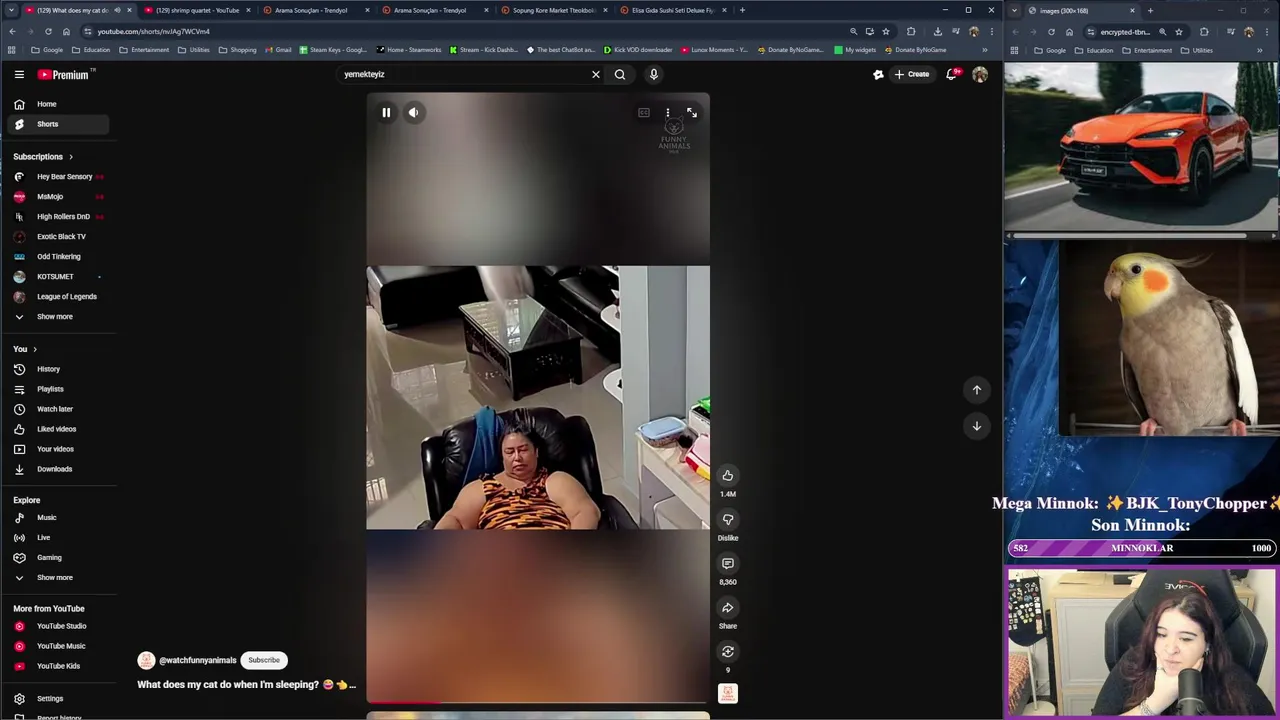Dislike the Short with the thumbs-down icon
Screen dimensions: 1280x720
tap(728, 519)
